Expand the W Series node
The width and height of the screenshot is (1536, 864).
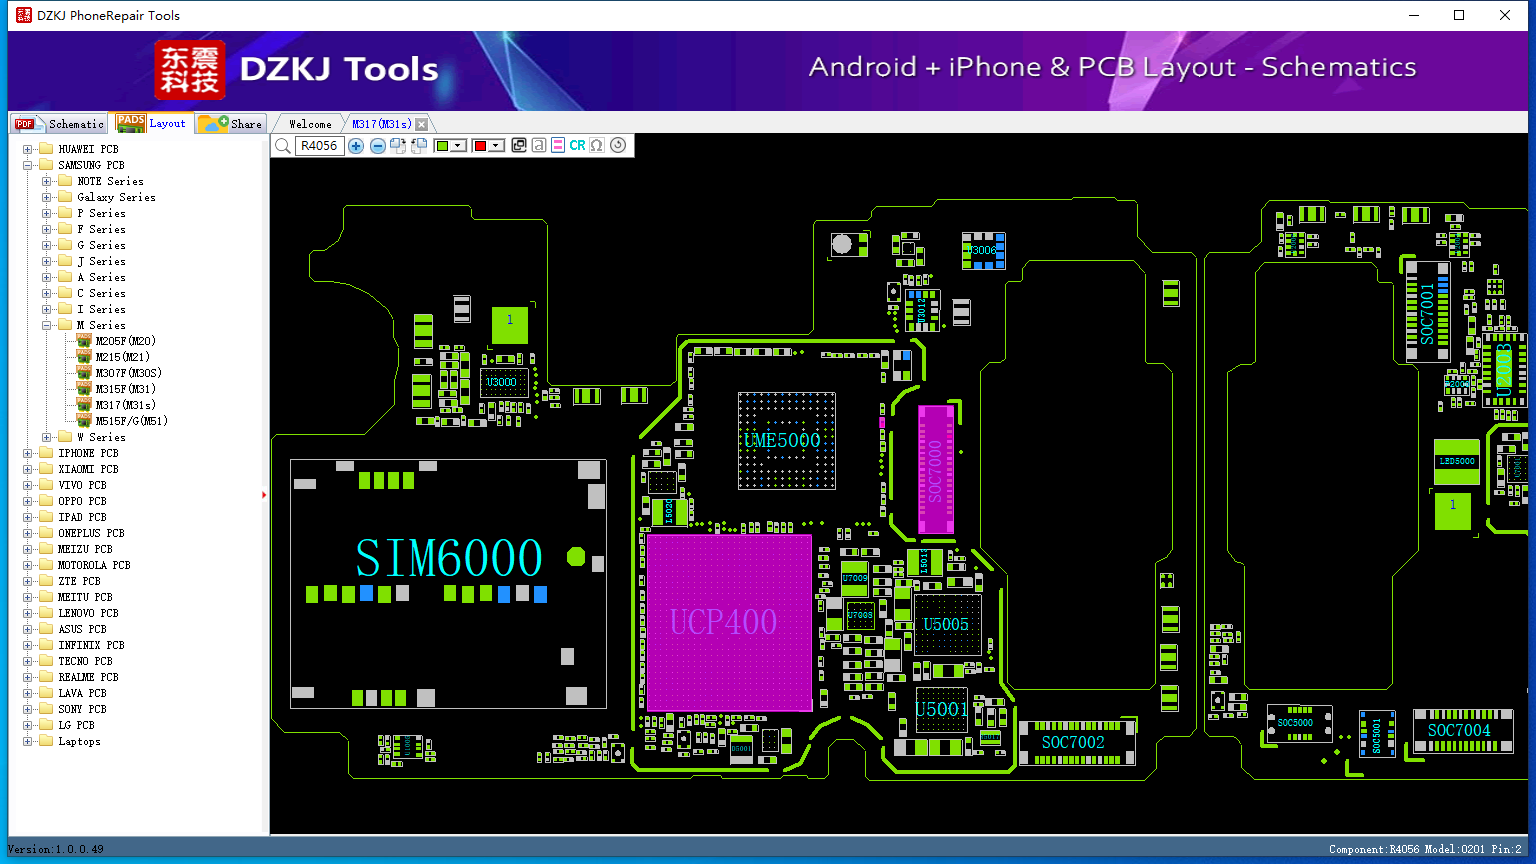point(47,437)
